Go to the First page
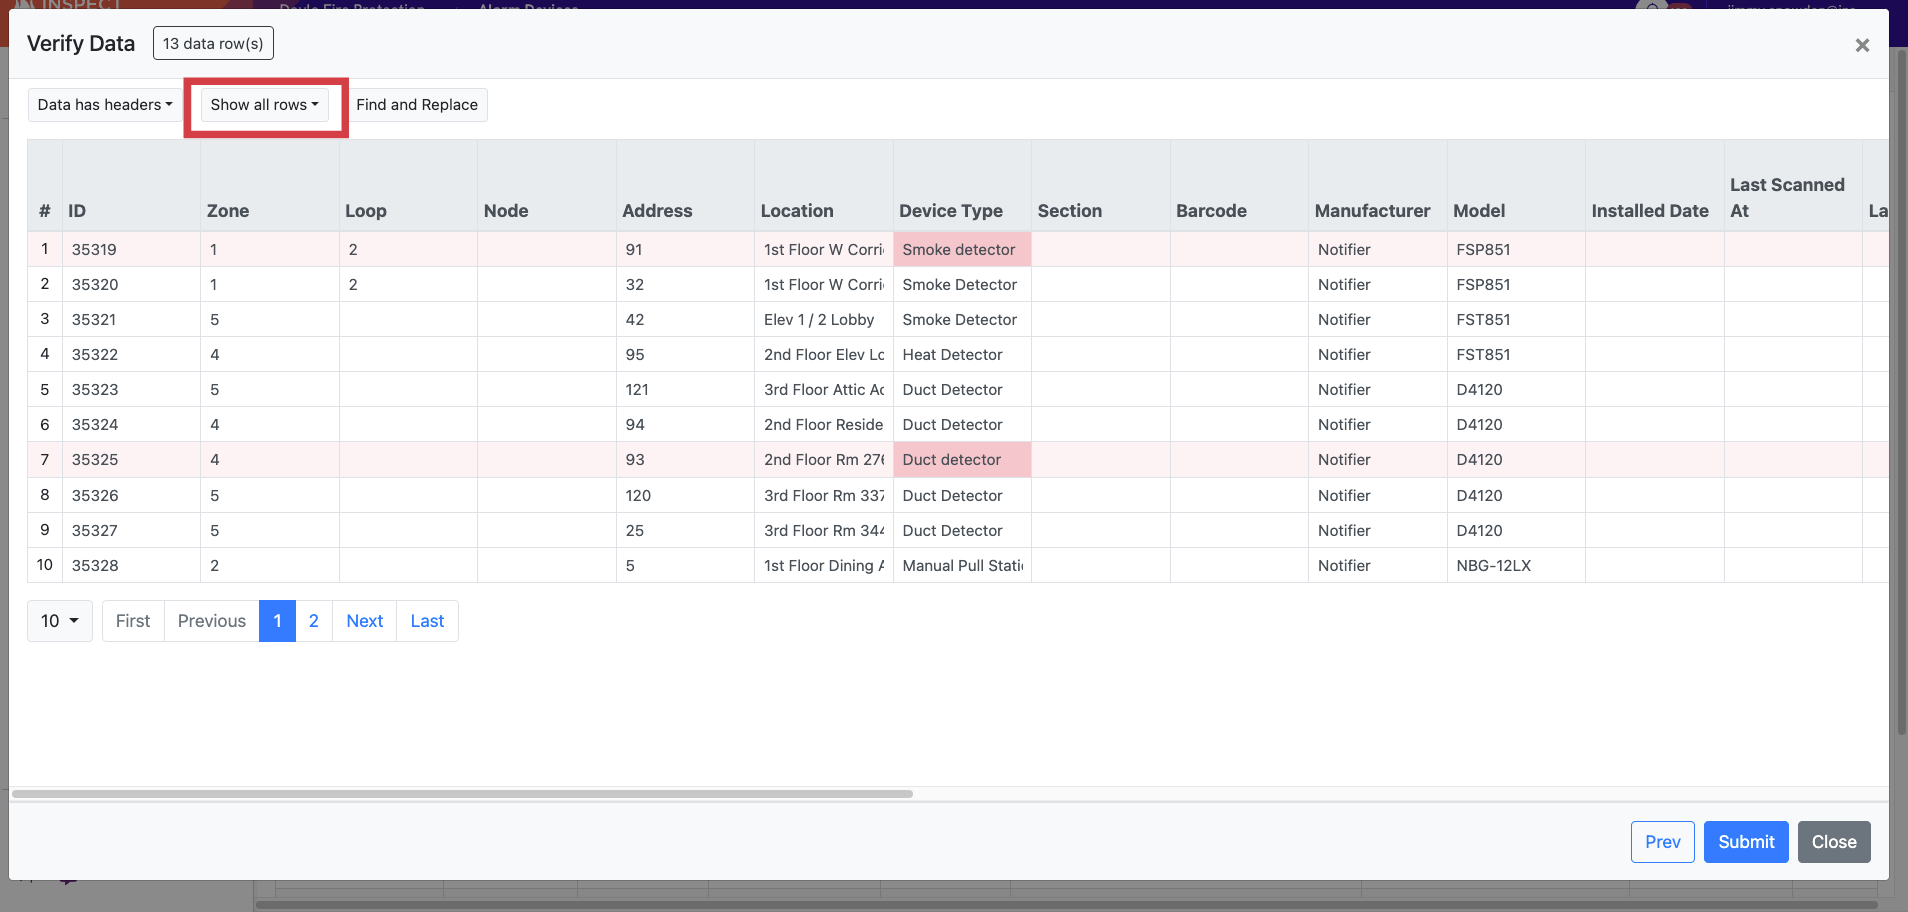Image resolution: width=1908 pixels, height=912 pixels. point(133,621)
